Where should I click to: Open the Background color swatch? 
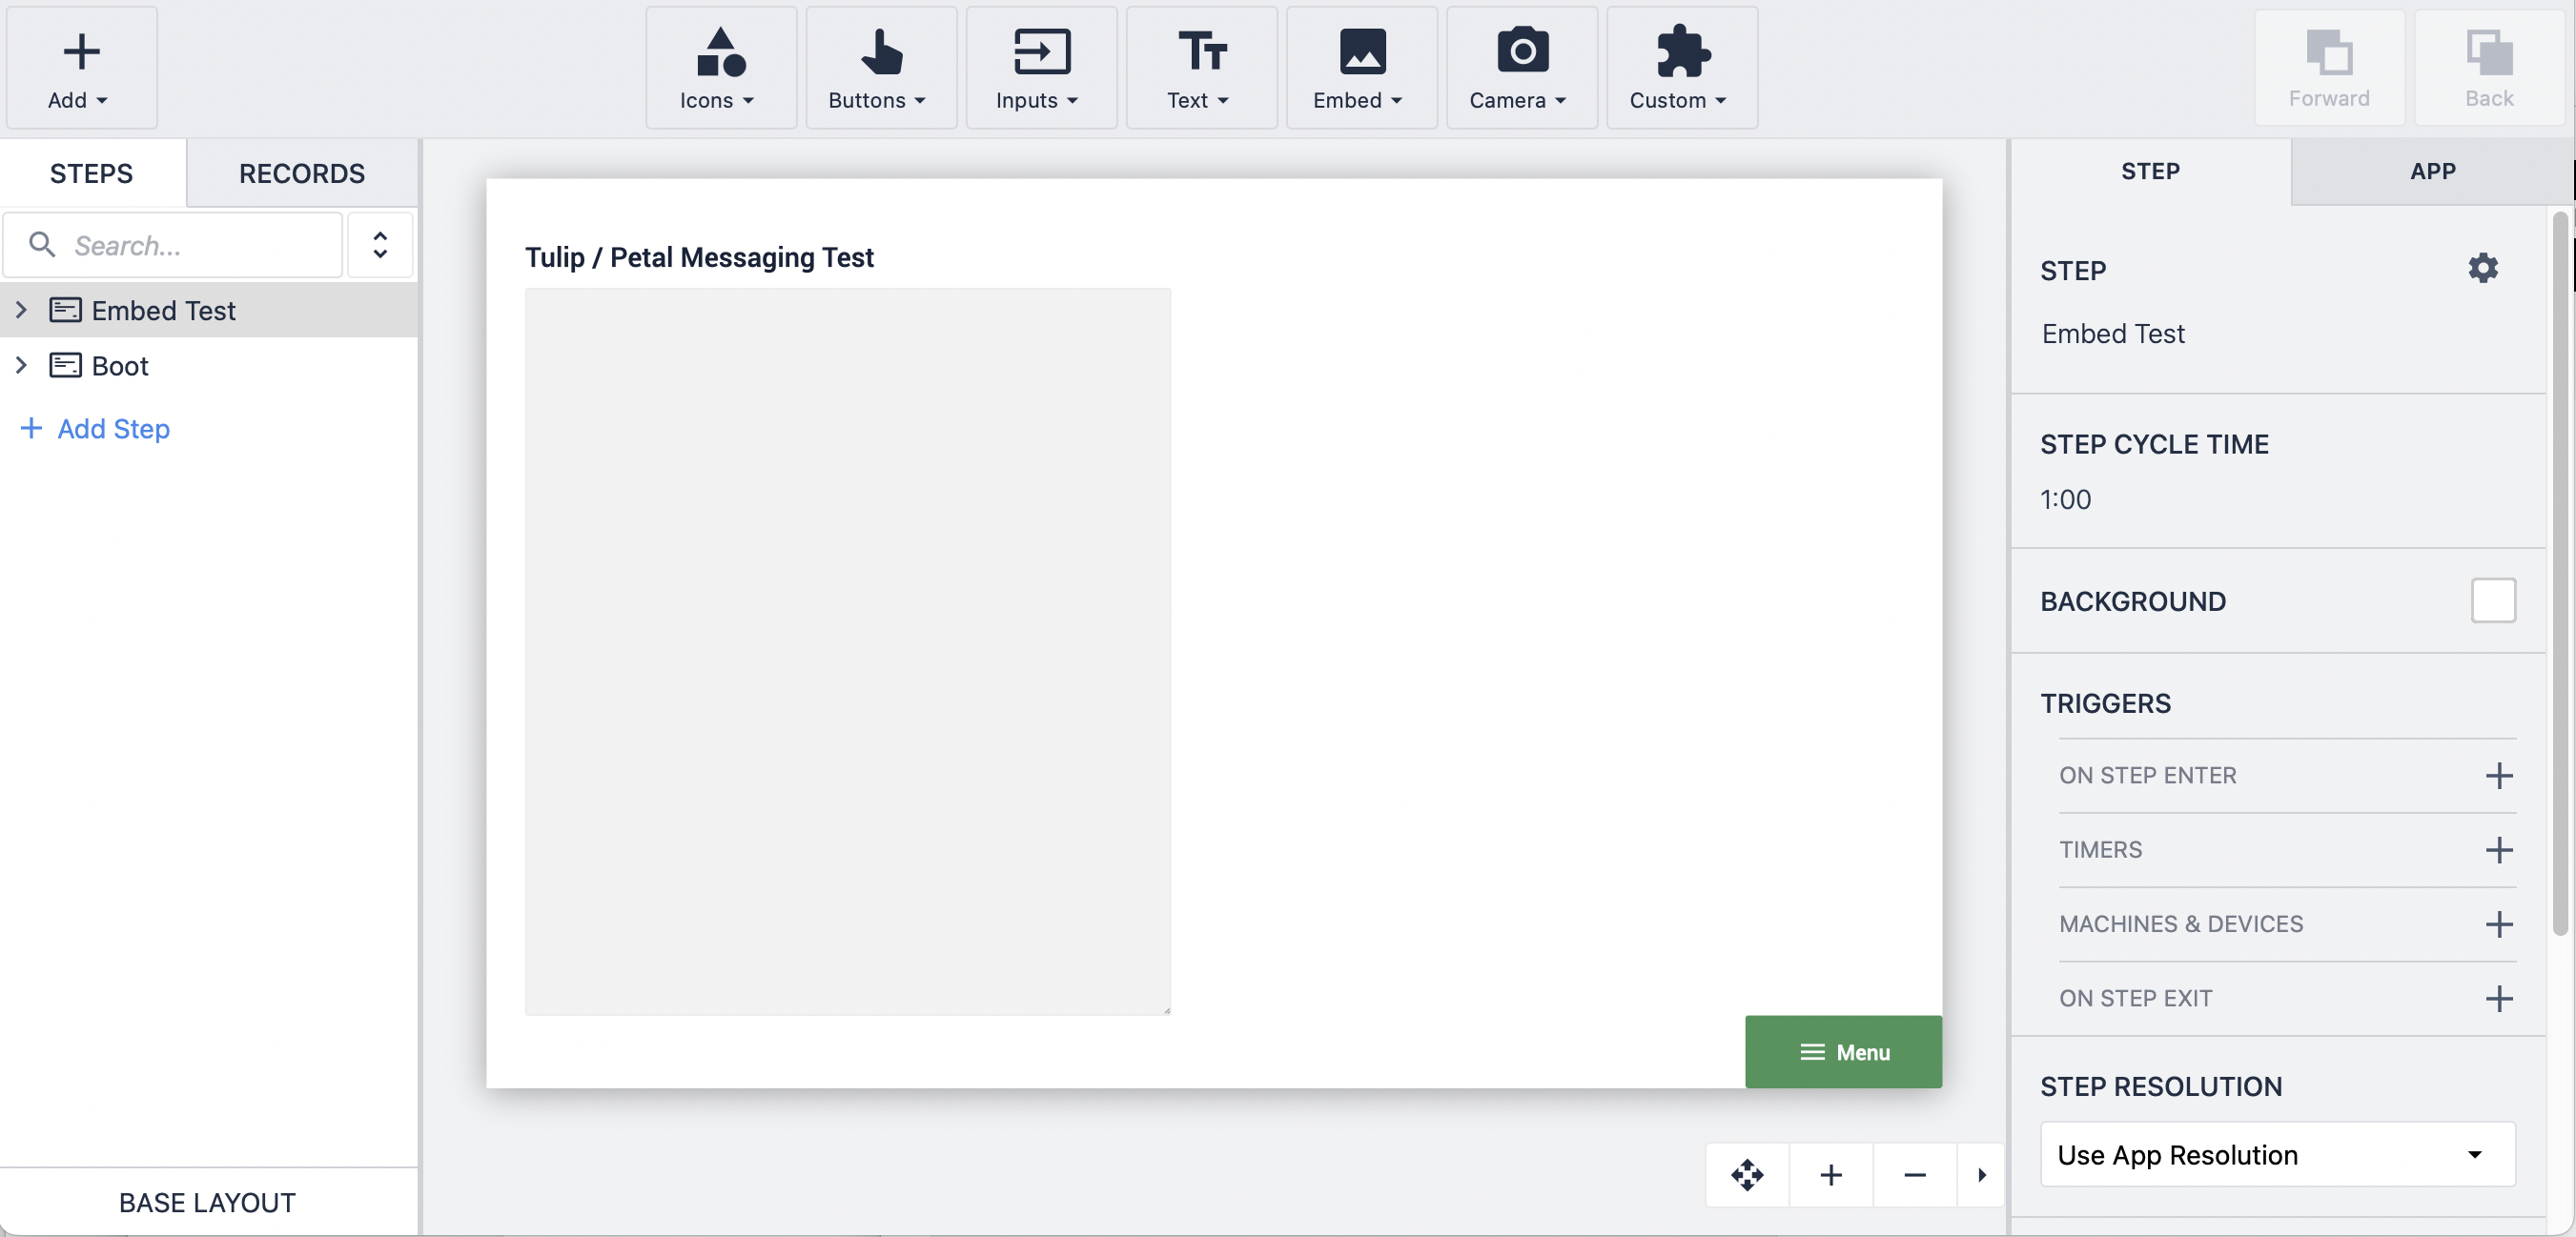2493,601
